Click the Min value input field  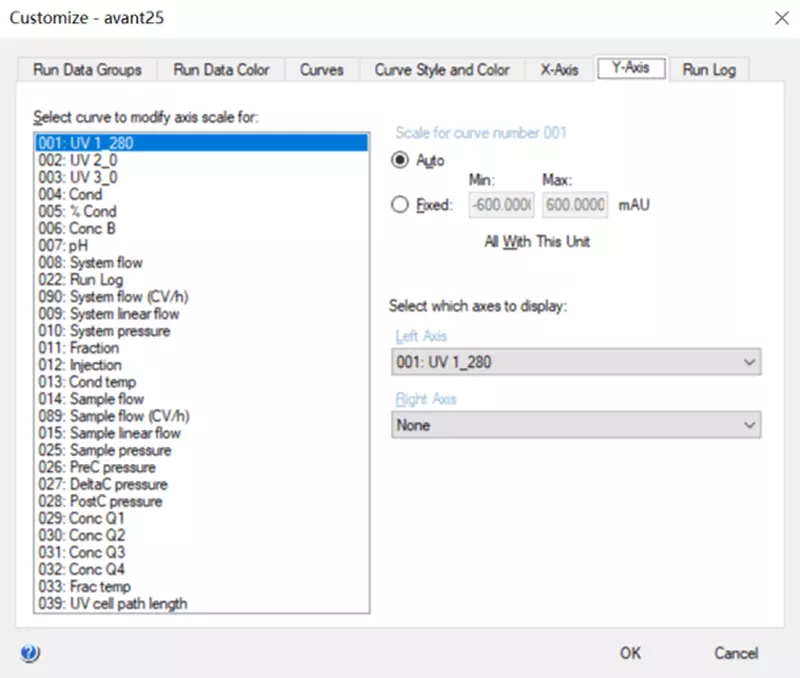pyautogui.click(x=502, y=205)
